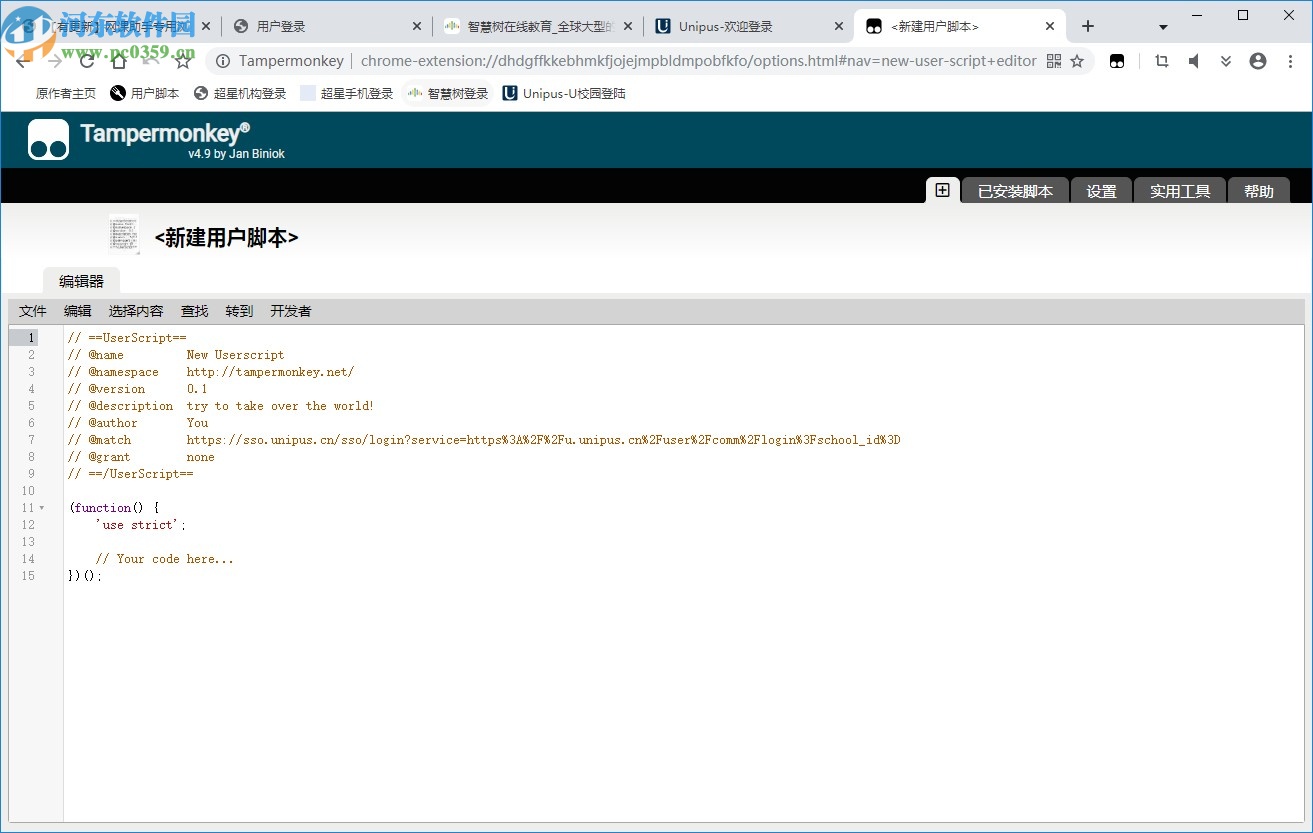Click the @namespace tampermonkey.net line
1313x833 pixels.
pos(211,372)
